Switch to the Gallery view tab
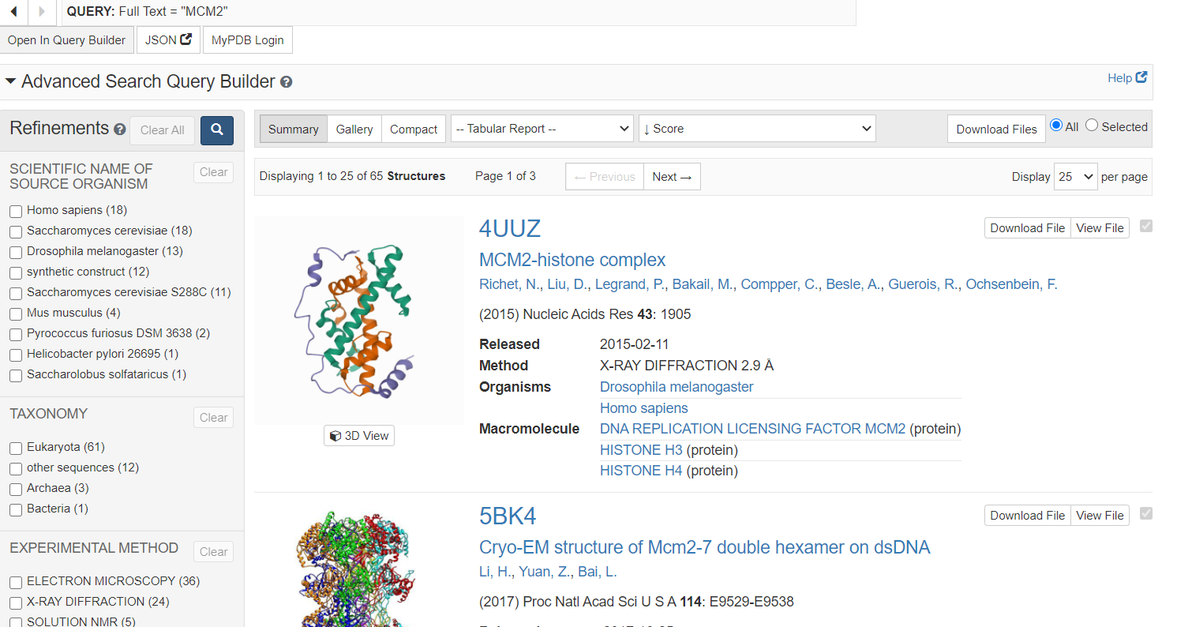 (354, 129)
